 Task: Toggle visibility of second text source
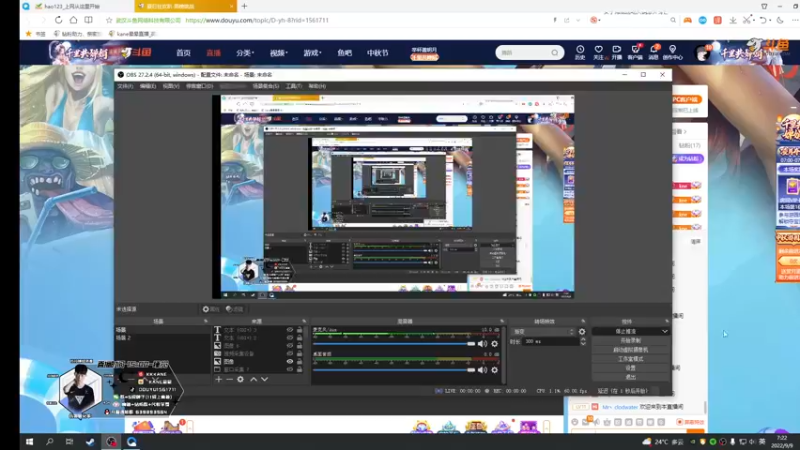(x=289, y=338)
